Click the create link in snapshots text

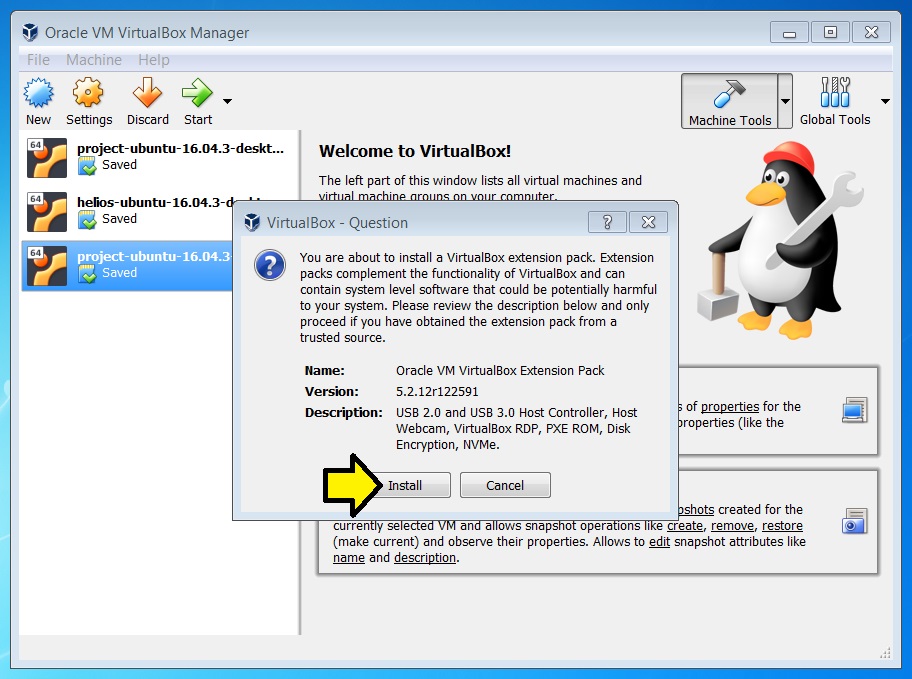pos(685,526)
